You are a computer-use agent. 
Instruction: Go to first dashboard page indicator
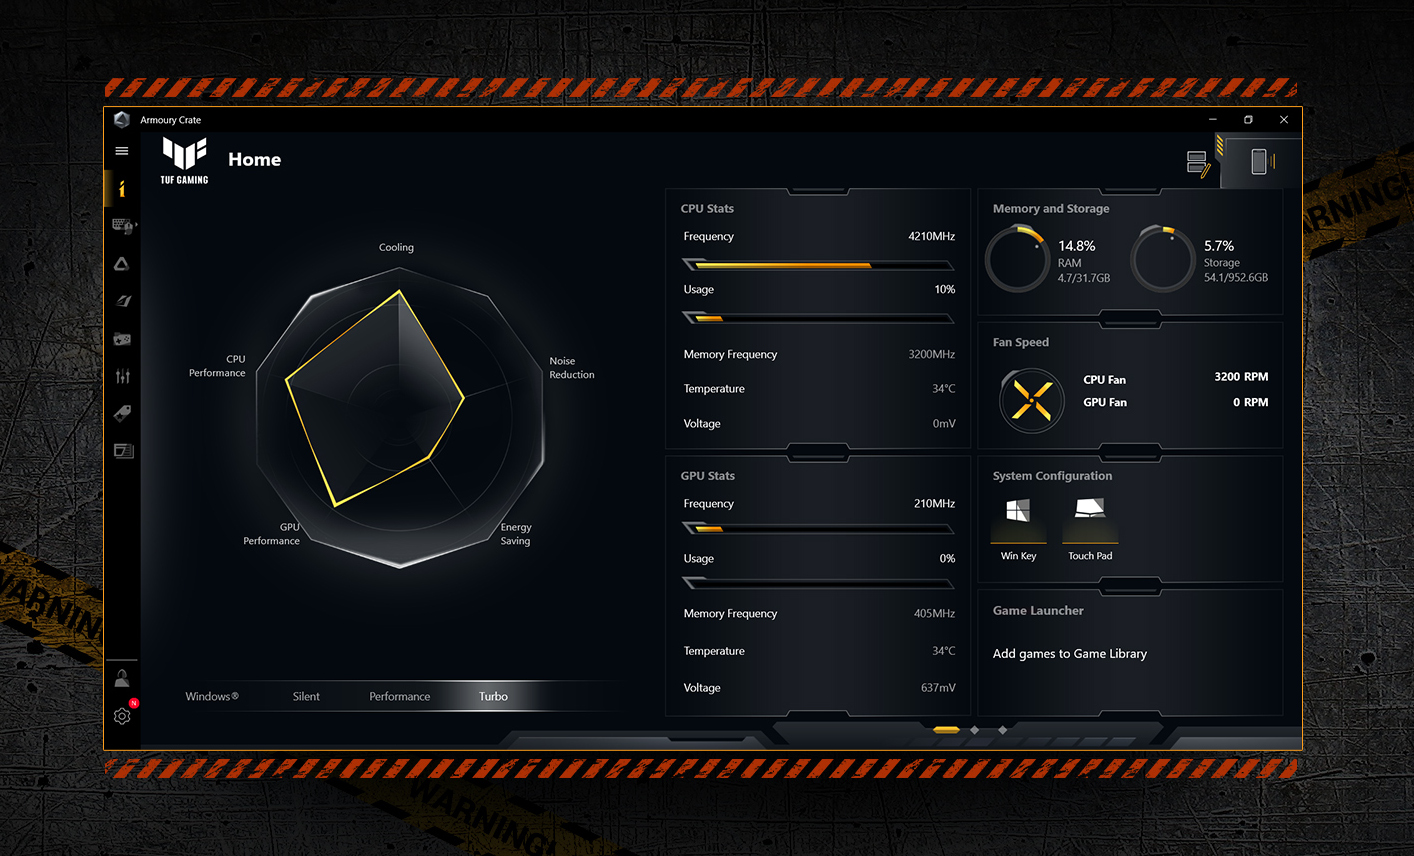pyautogui.click(x=946, y=730)
